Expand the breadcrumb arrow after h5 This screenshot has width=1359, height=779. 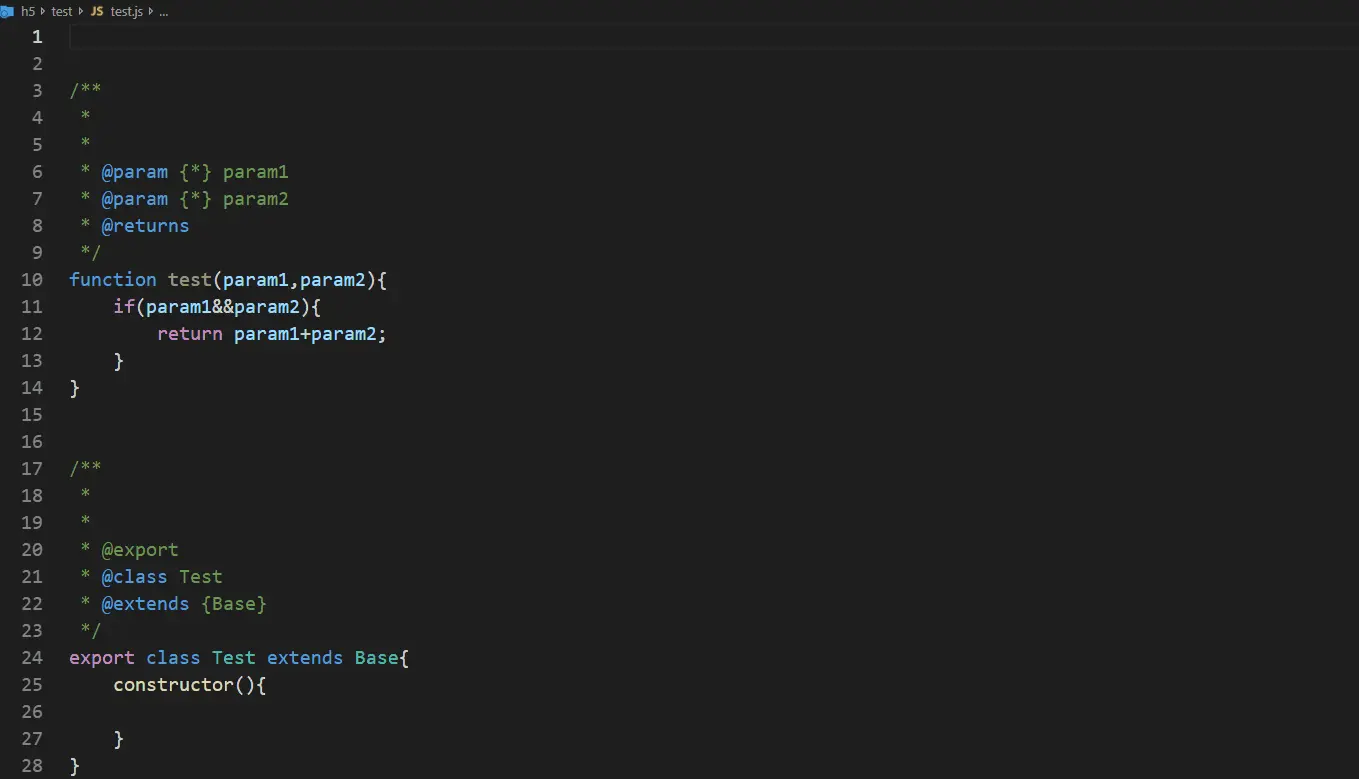(x=44, y=12)
